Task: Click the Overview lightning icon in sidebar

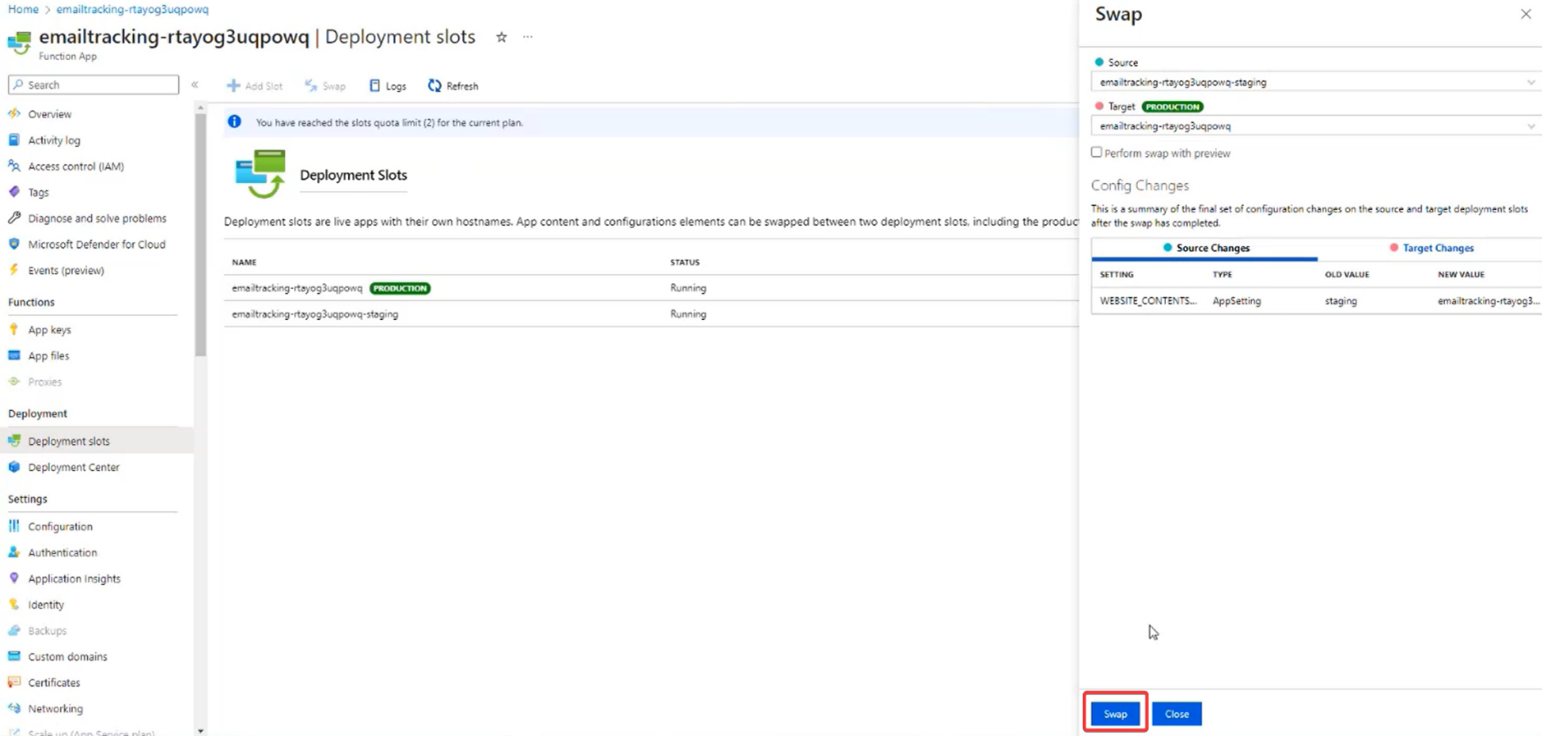Action: [14, 114]
